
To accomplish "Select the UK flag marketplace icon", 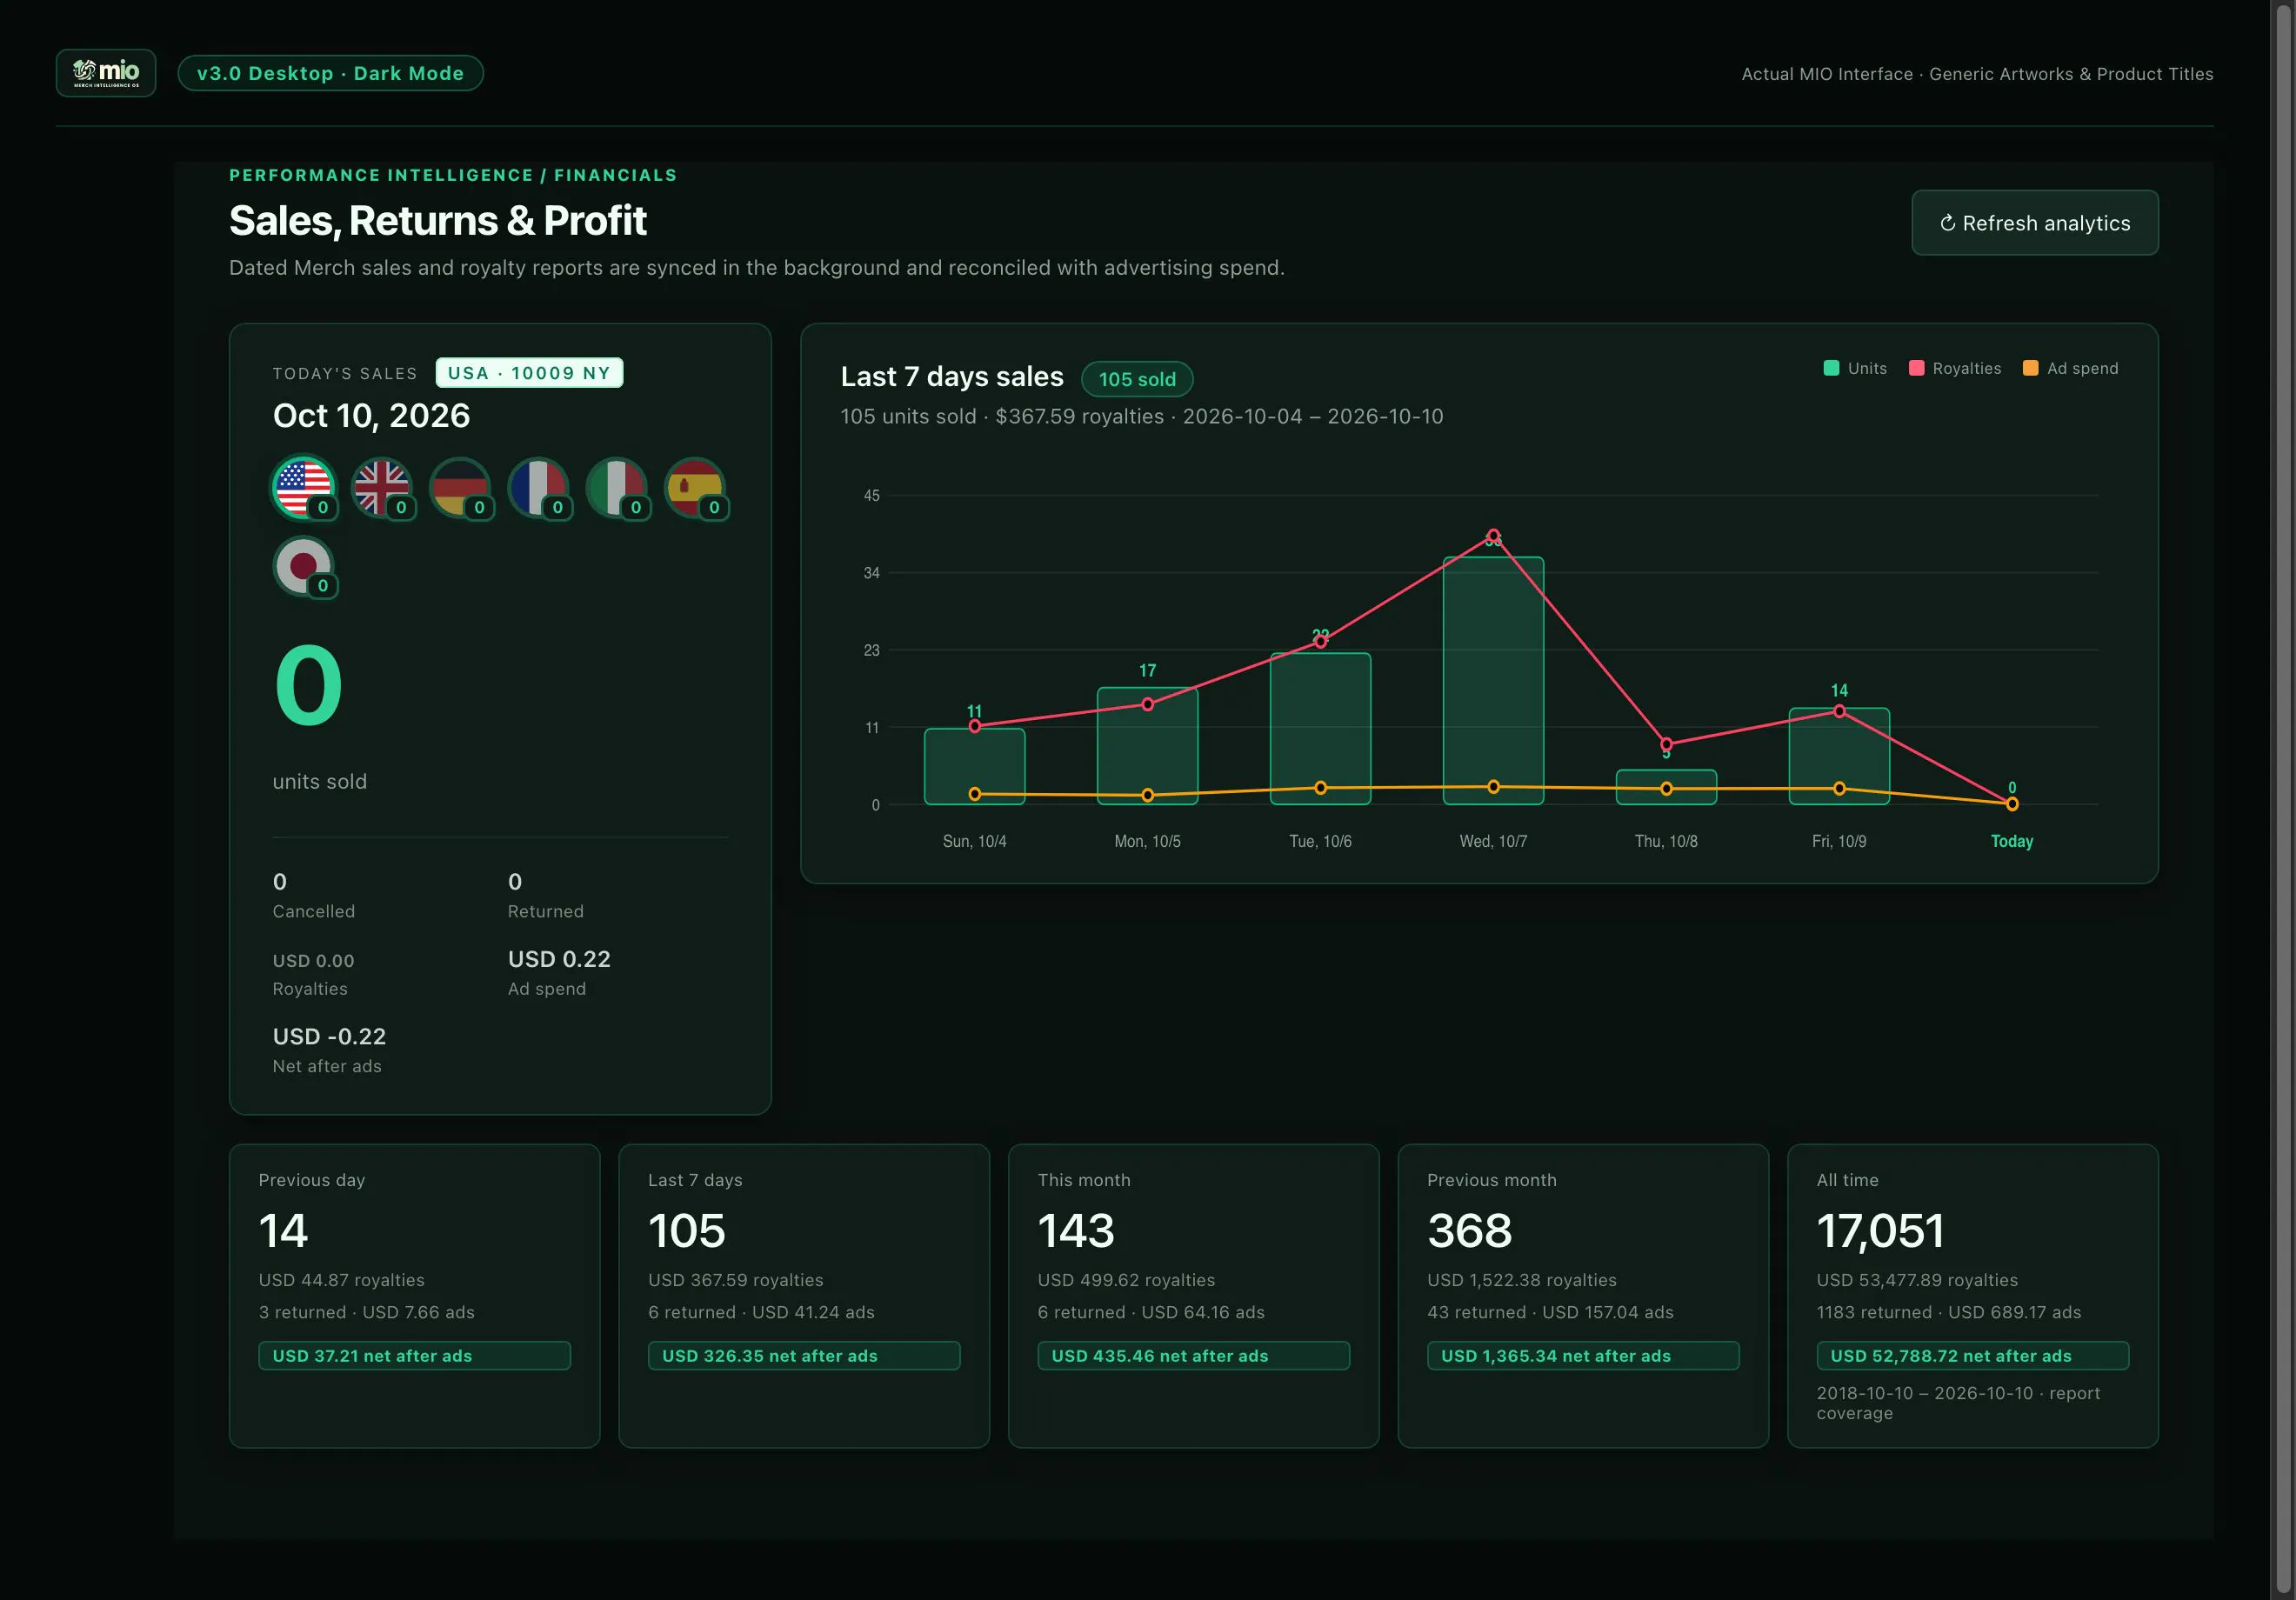I will point(382,488).
